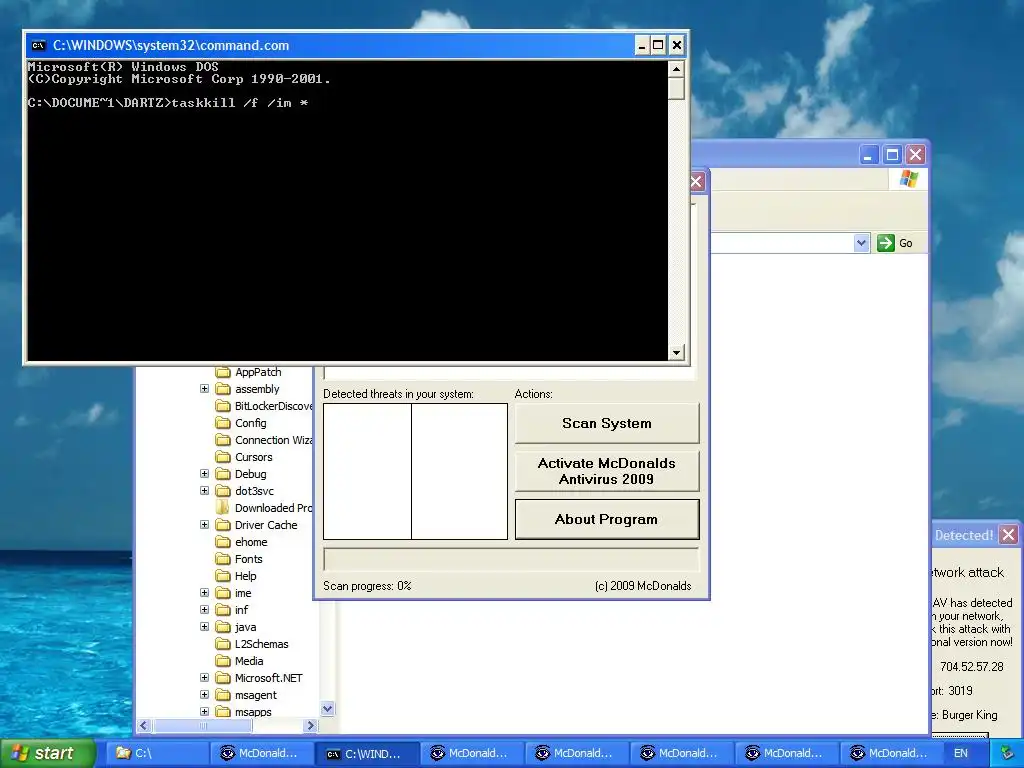Click the Windows flag logo in Explorer
This screenshot has height=768, width=1024.
point(908,179)
